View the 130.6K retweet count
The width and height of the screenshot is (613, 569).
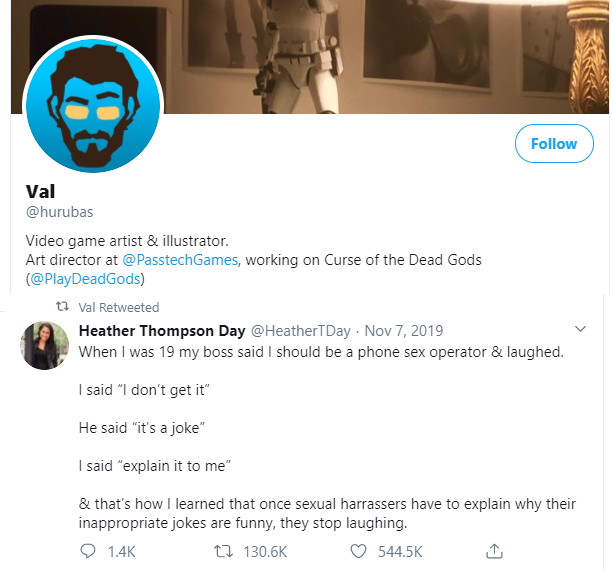point(266,551)
